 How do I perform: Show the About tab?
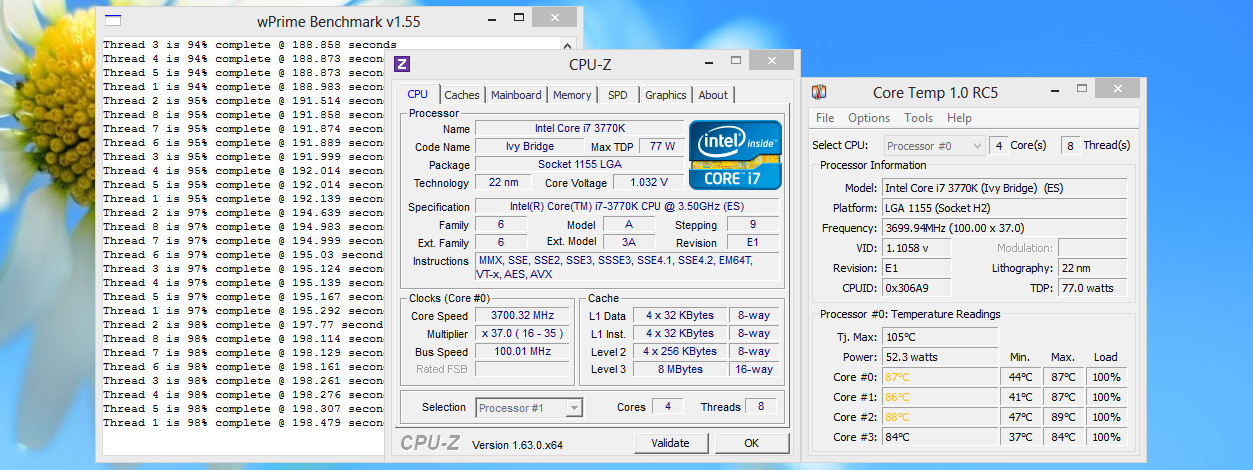713,95
